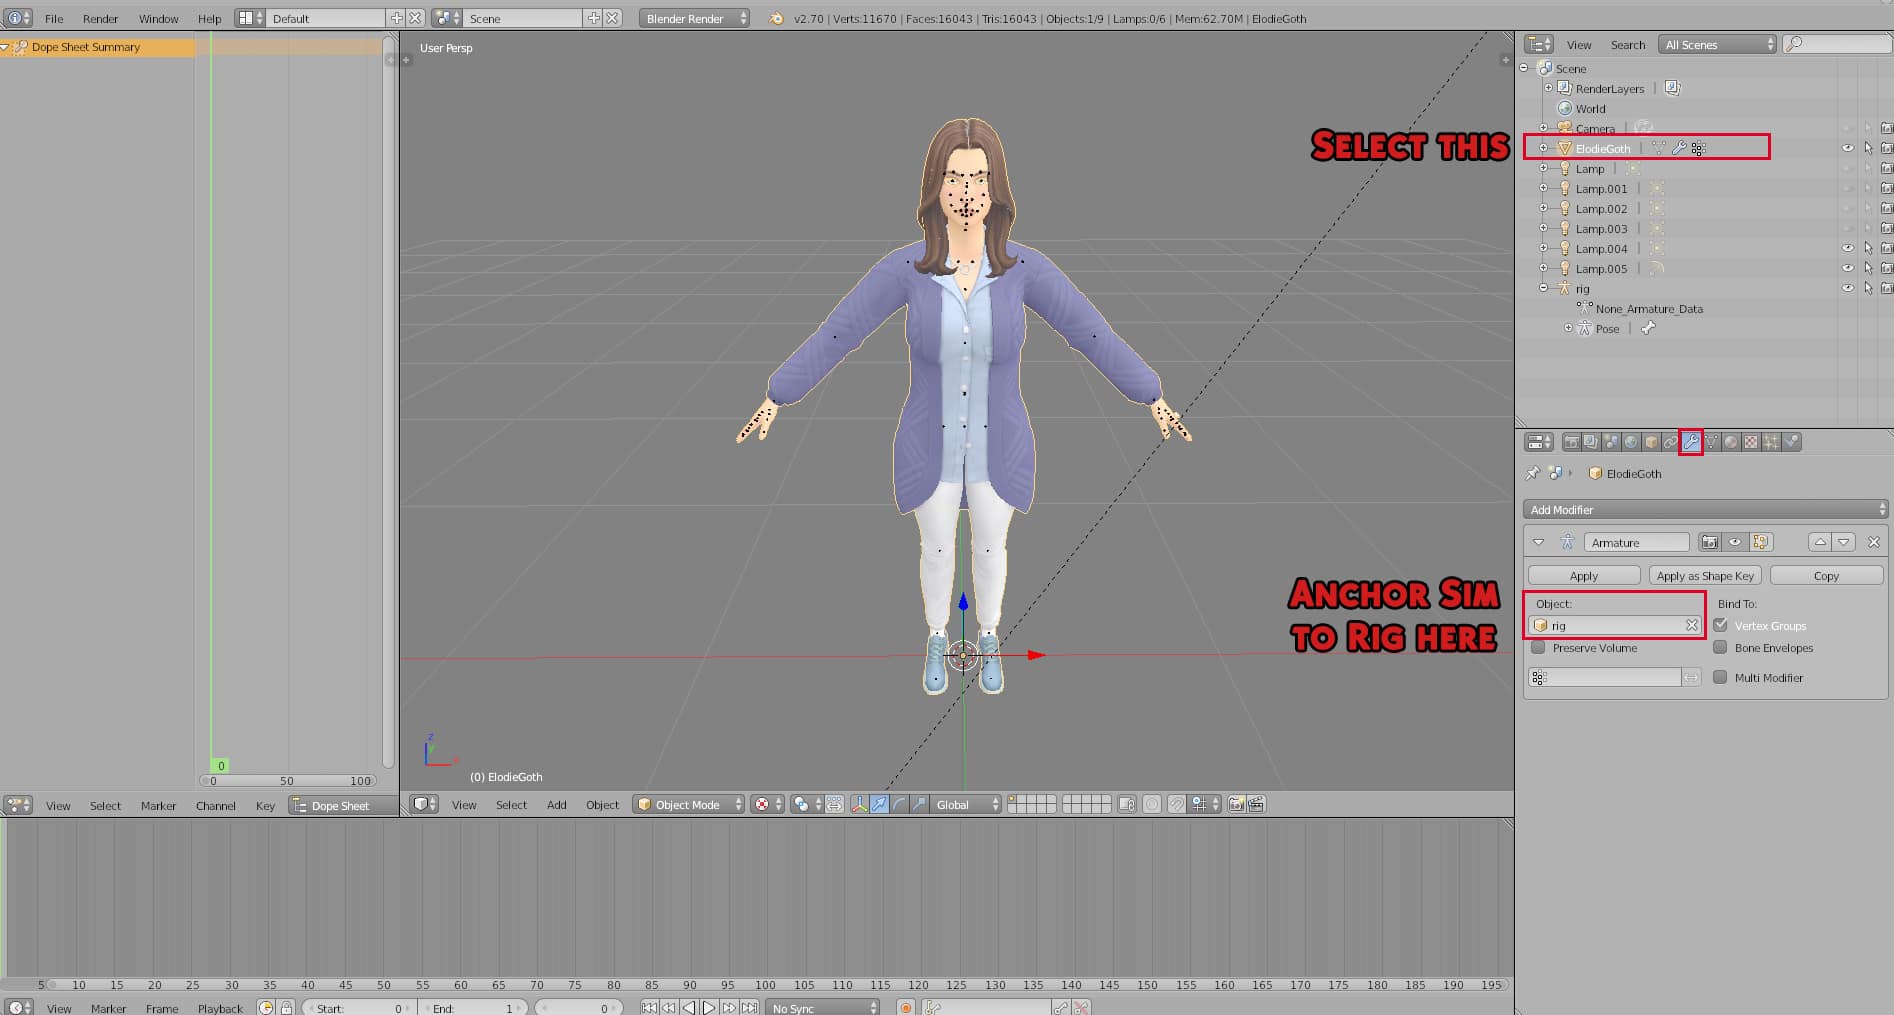Move Armature modifier up with arrow icon

pyautogui.click(x=1820, y=542)
